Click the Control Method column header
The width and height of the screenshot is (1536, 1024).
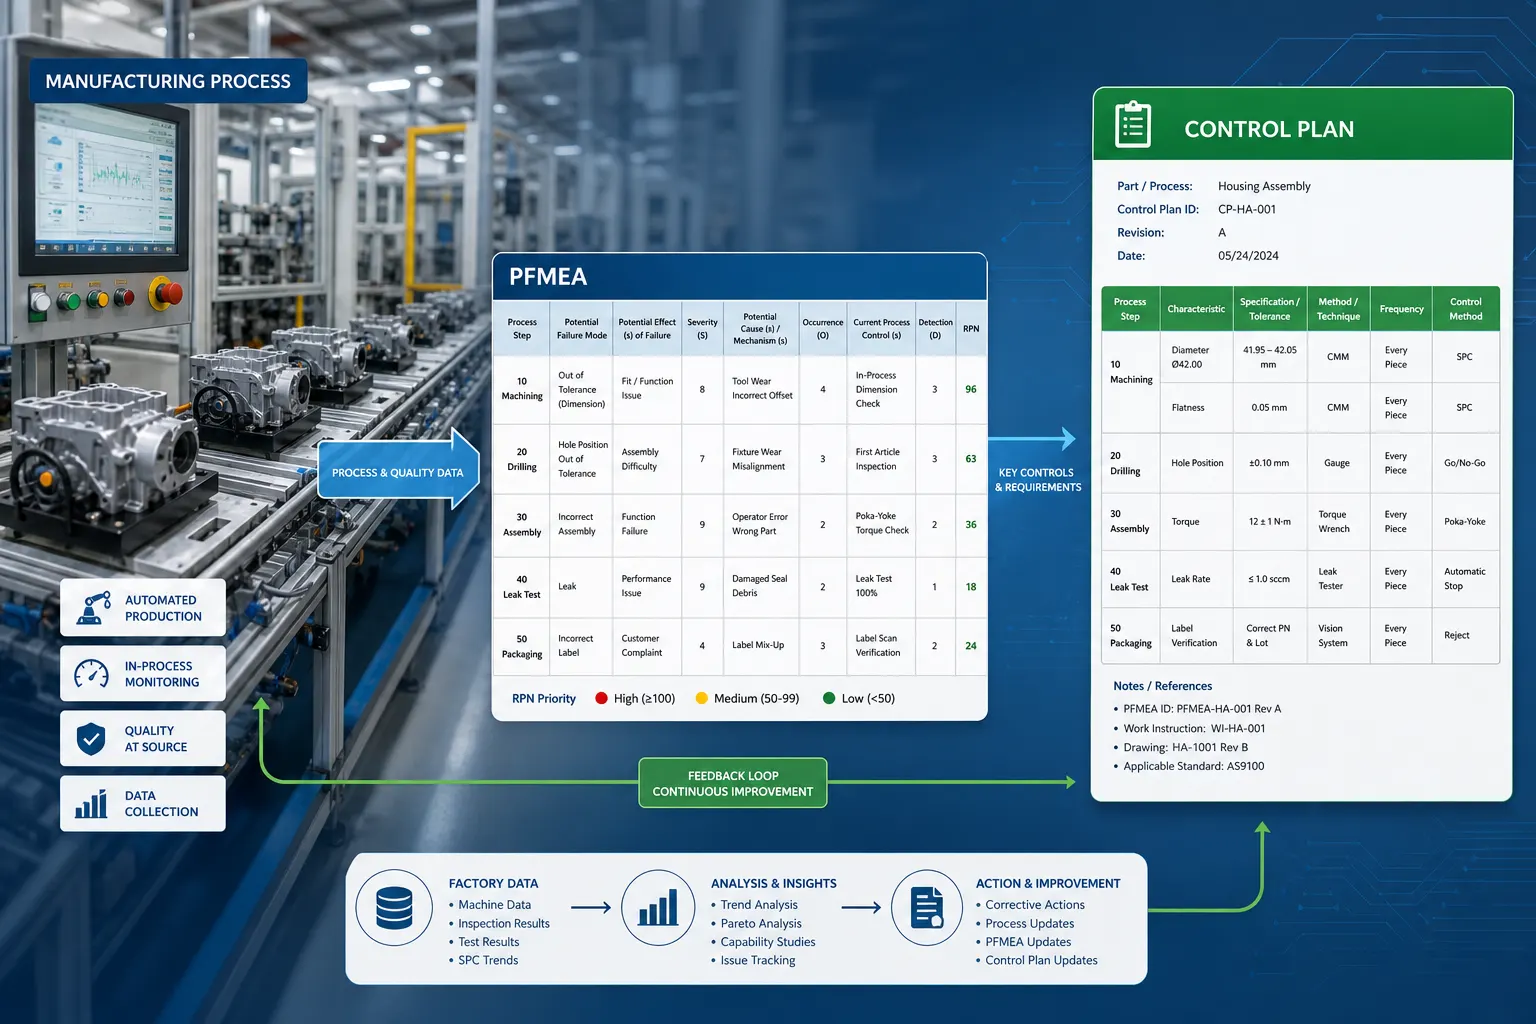click(1466, 309)
